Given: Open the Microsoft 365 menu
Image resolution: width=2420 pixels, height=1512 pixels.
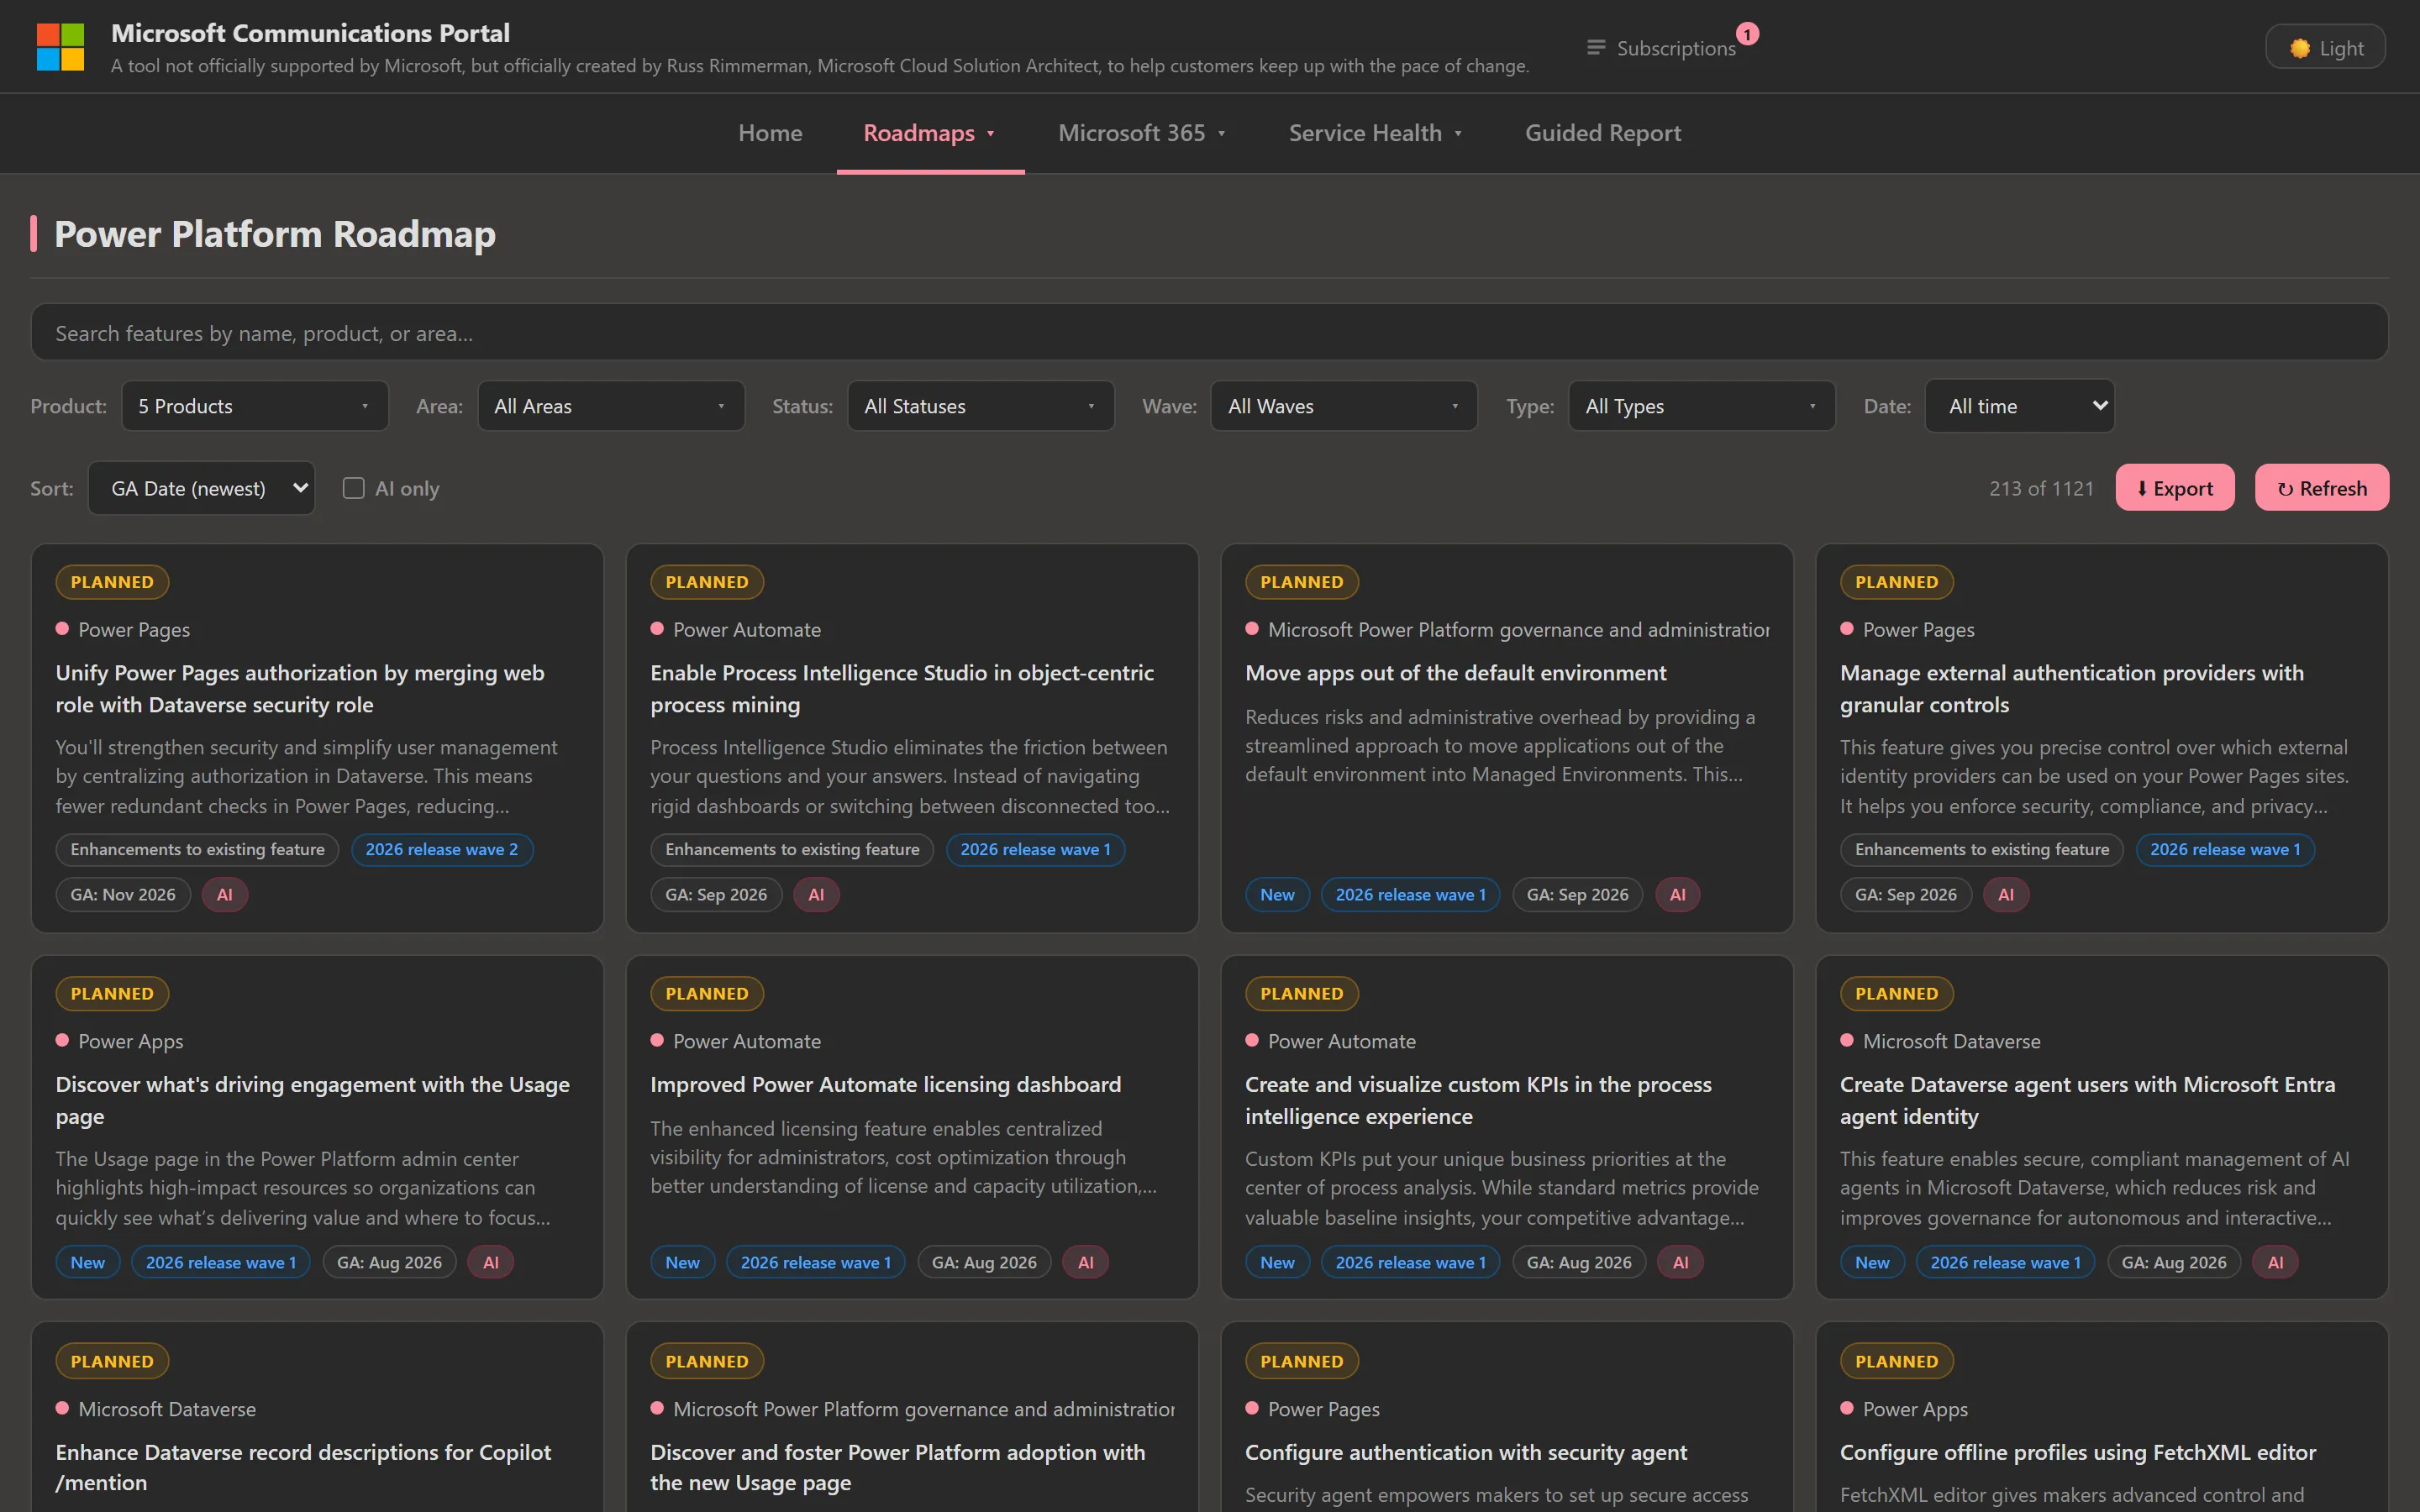Looking at the screenshot, I should tap(1142, 133).
